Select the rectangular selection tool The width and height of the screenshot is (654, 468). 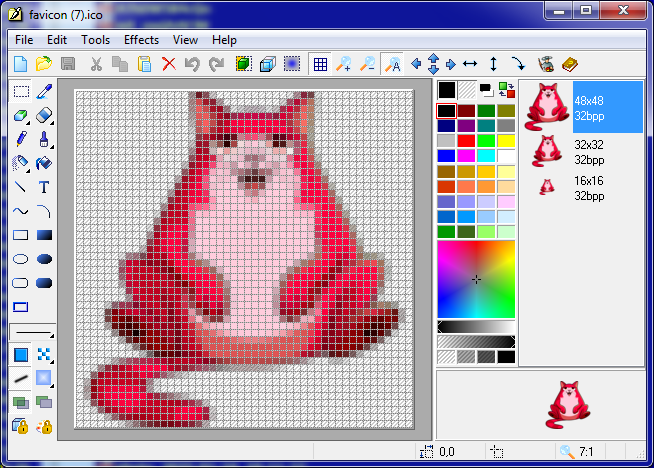coord(20,91)
